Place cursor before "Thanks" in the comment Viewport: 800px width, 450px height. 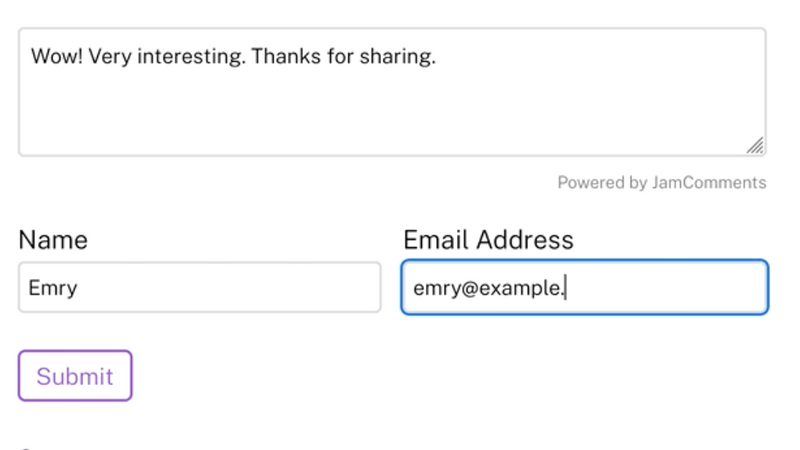251,56
